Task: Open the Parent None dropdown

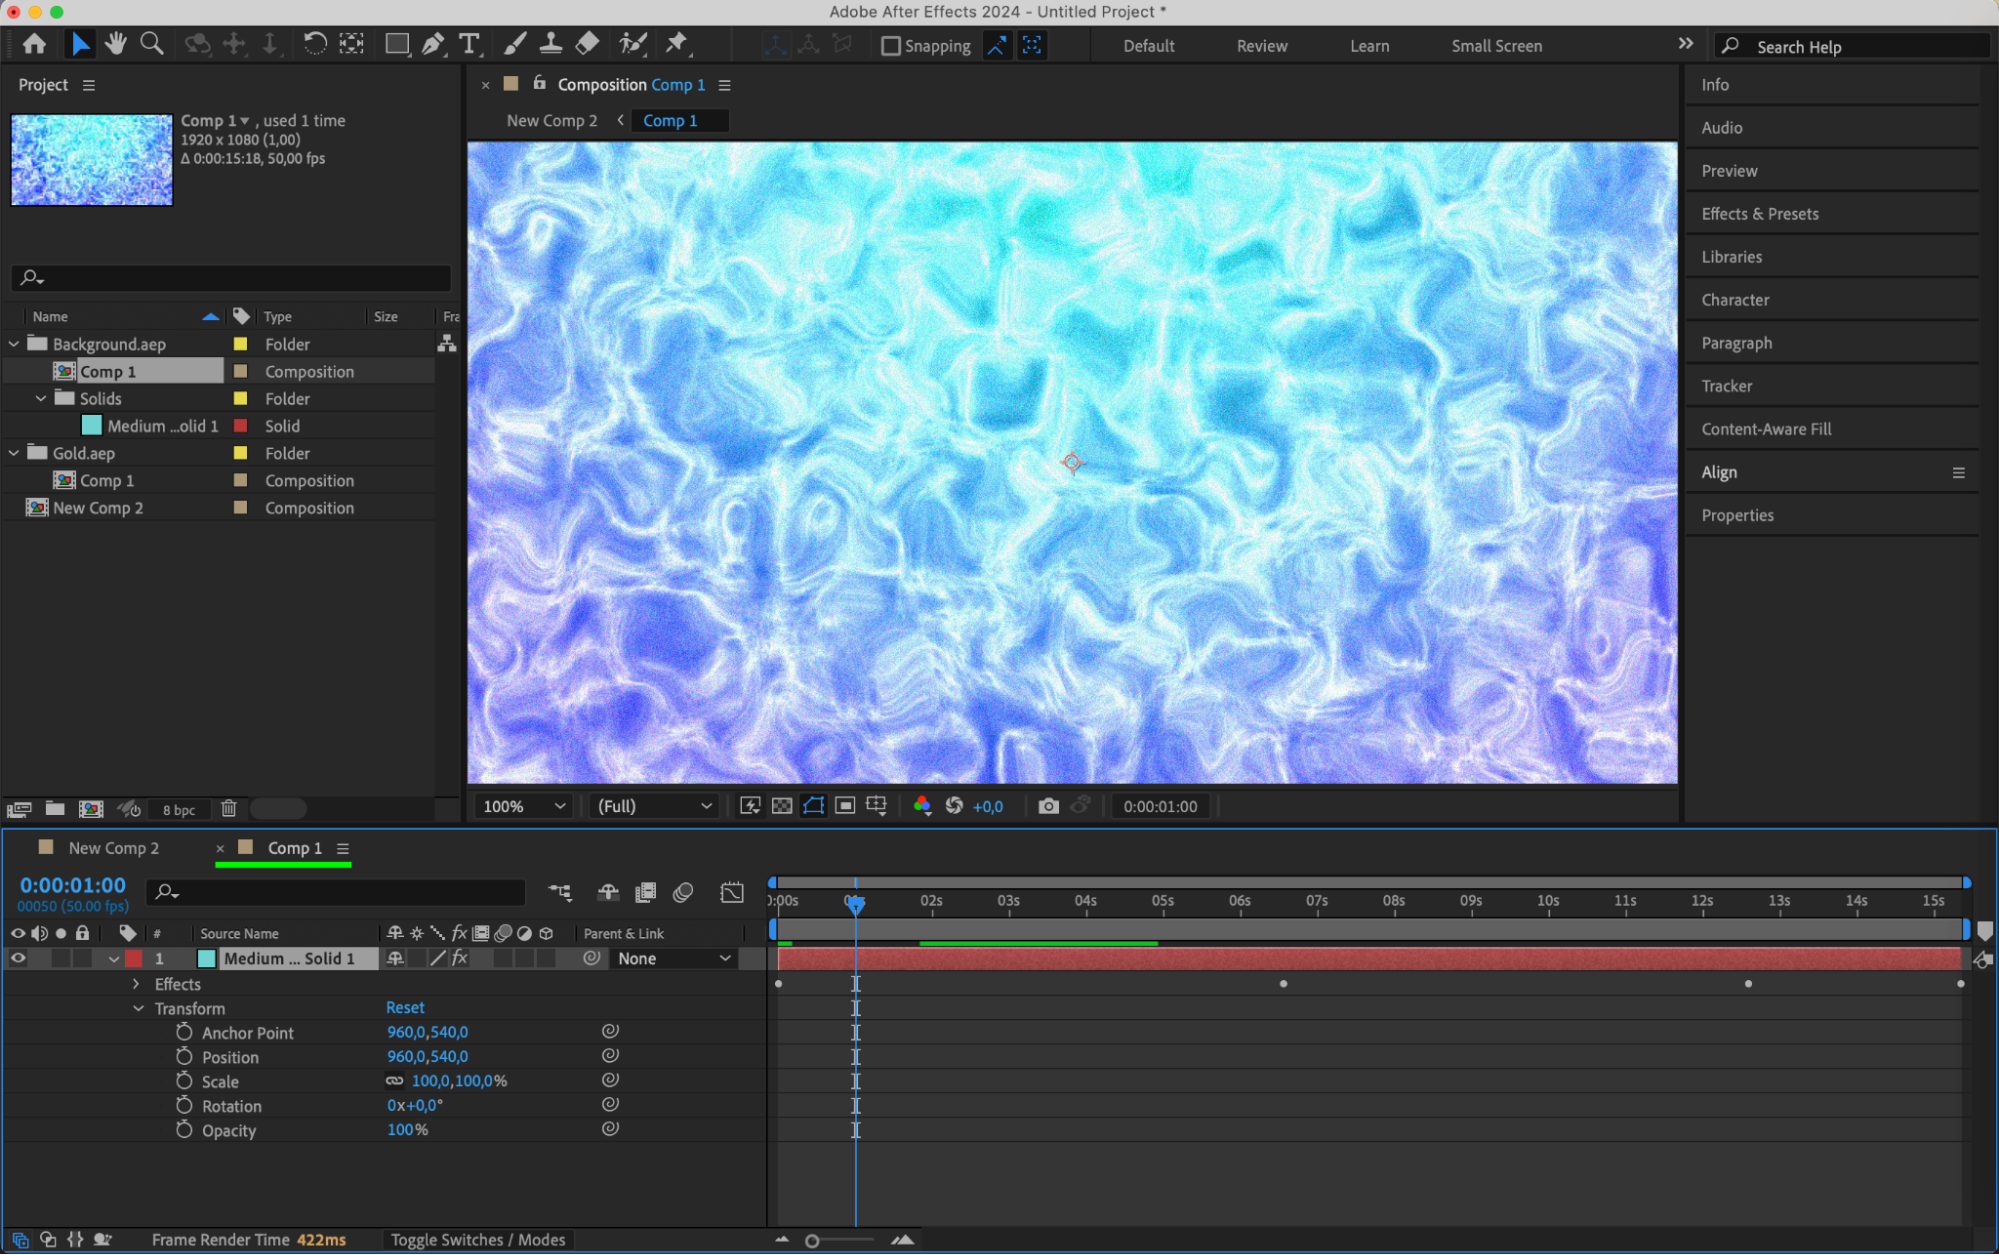Action: (673, 958)
